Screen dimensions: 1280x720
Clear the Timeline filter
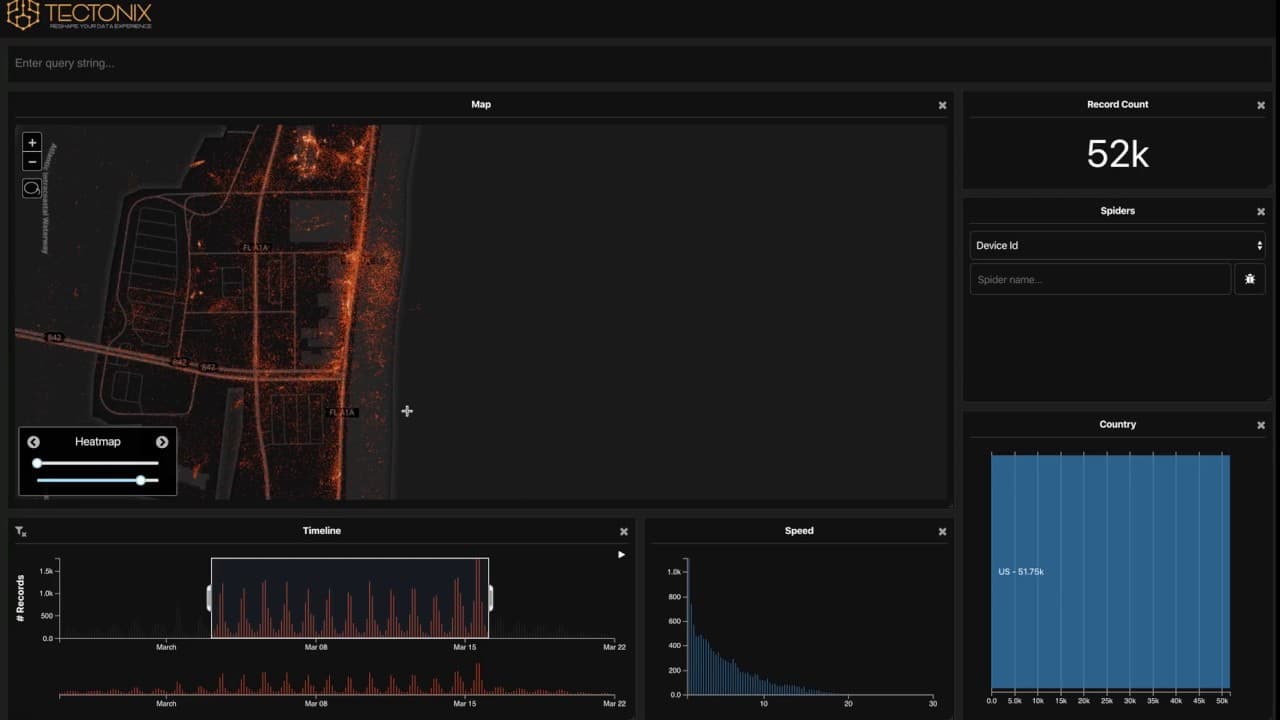[x=21, y=532]
